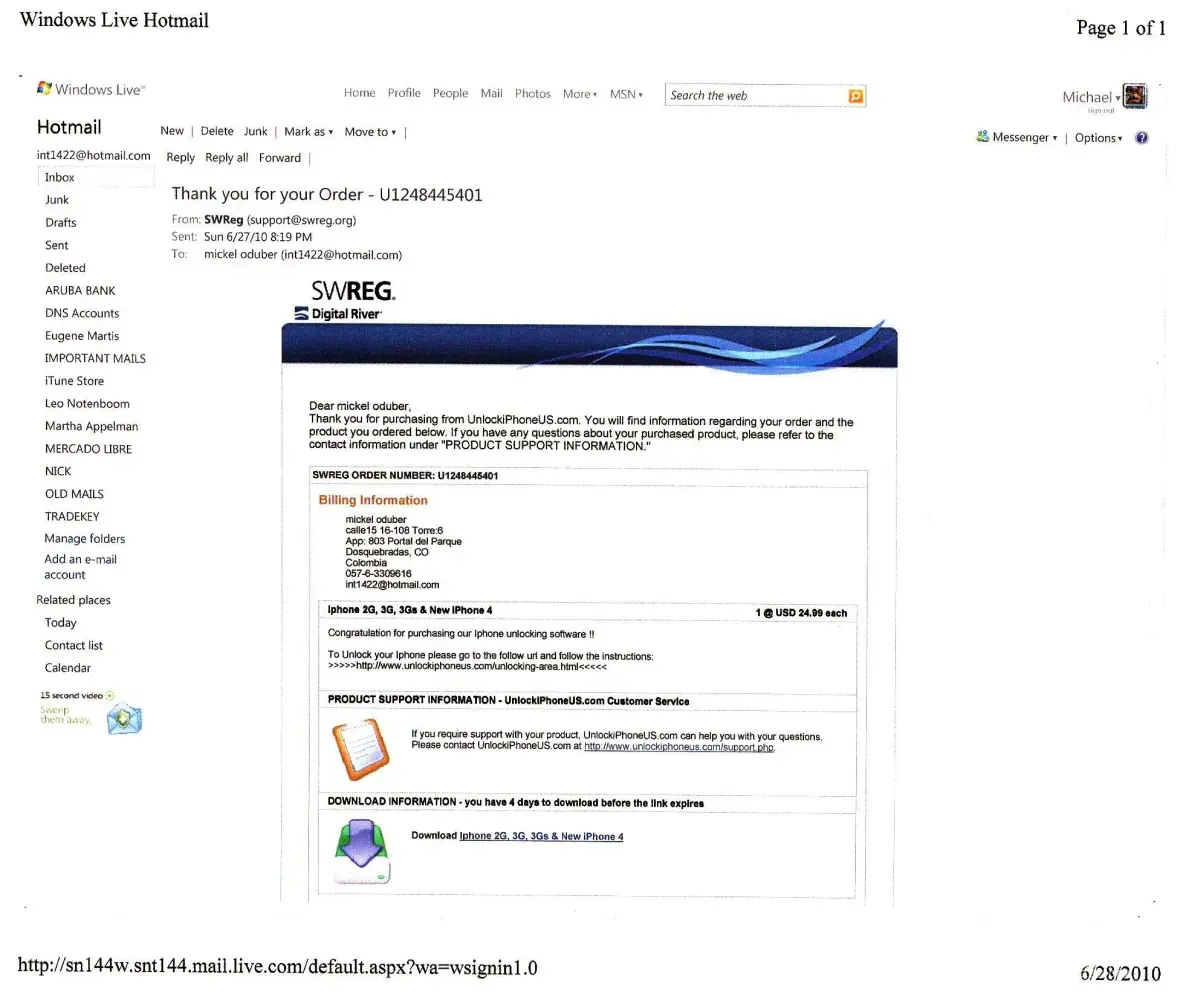Click the int1422@hotmail.com account label in sidebar
The width and height of the screenshot is (1183, 1000).
click(x=94, y=155)
